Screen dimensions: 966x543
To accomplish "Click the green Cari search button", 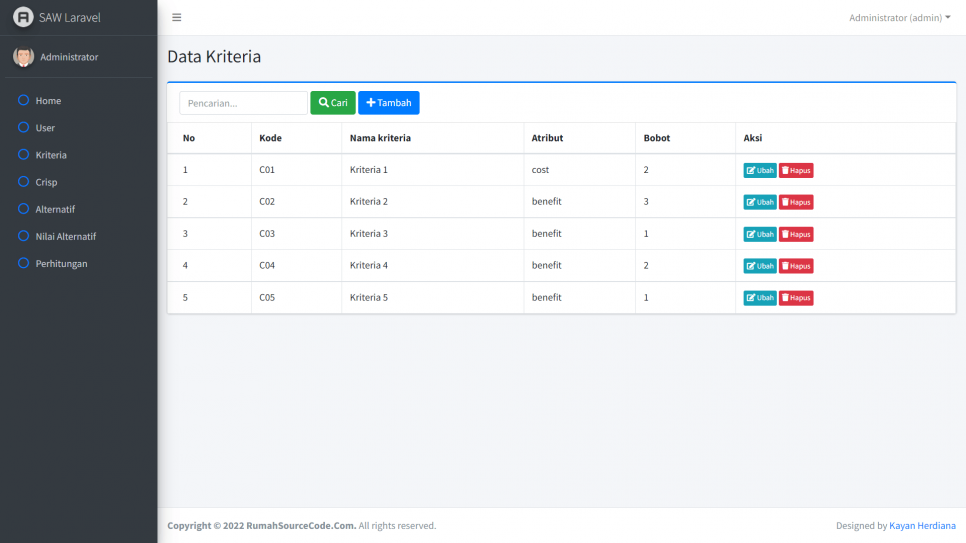I will point(333,103).
